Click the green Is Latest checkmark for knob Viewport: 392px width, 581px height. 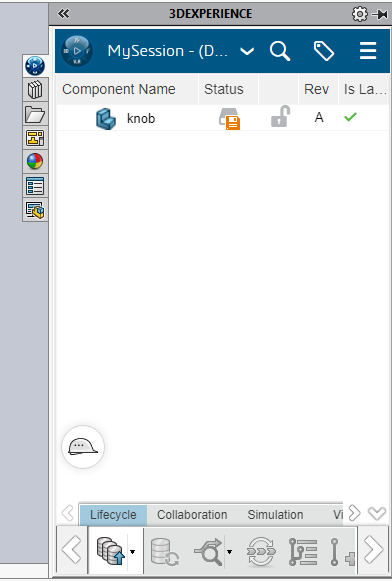point(350,117)
